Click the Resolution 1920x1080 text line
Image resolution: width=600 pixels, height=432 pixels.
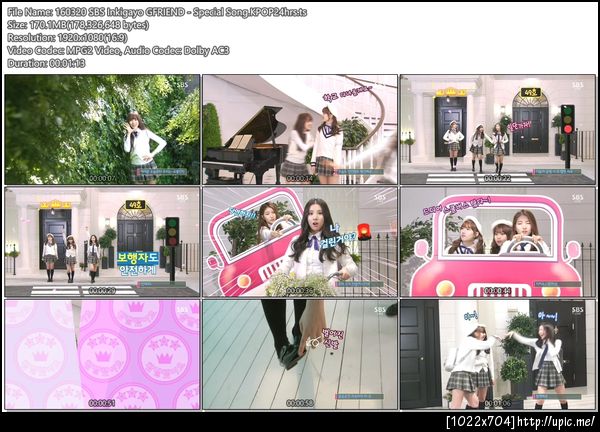pos(67,37)
